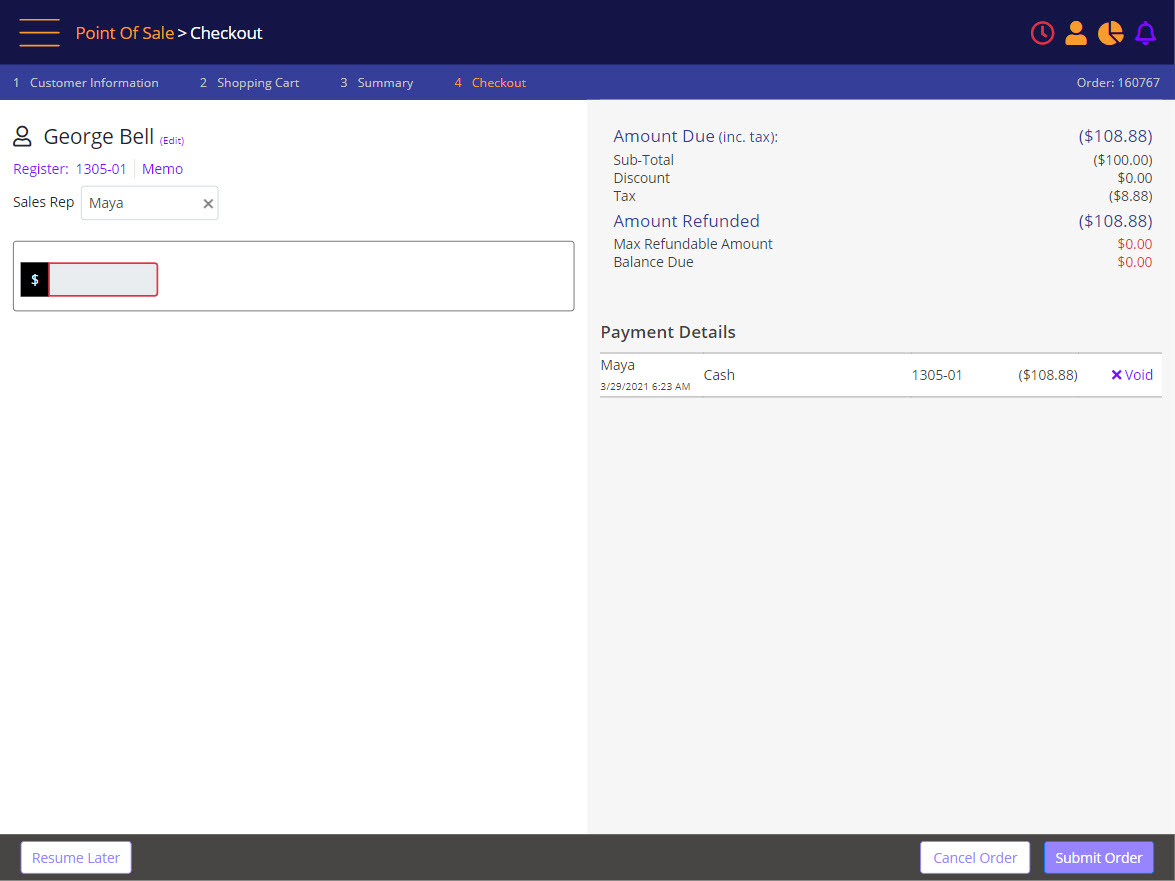Click the Cancel Order button
The image size is (1175, 881).
(x=975, y=858)
